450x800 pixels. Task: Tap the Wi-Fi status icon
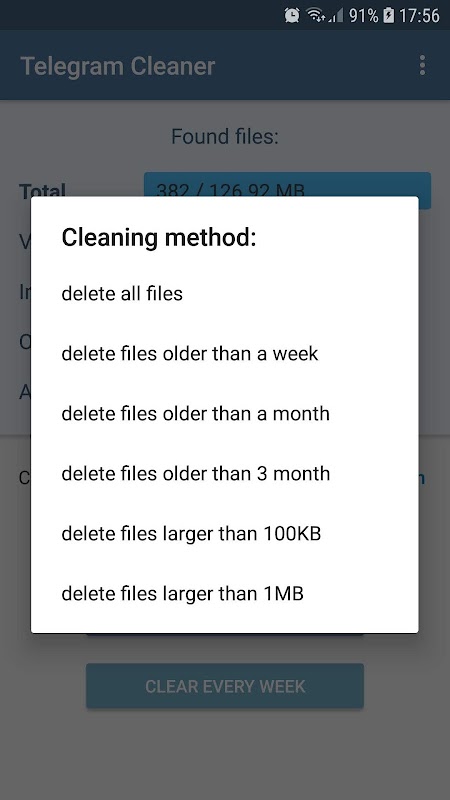316,15
